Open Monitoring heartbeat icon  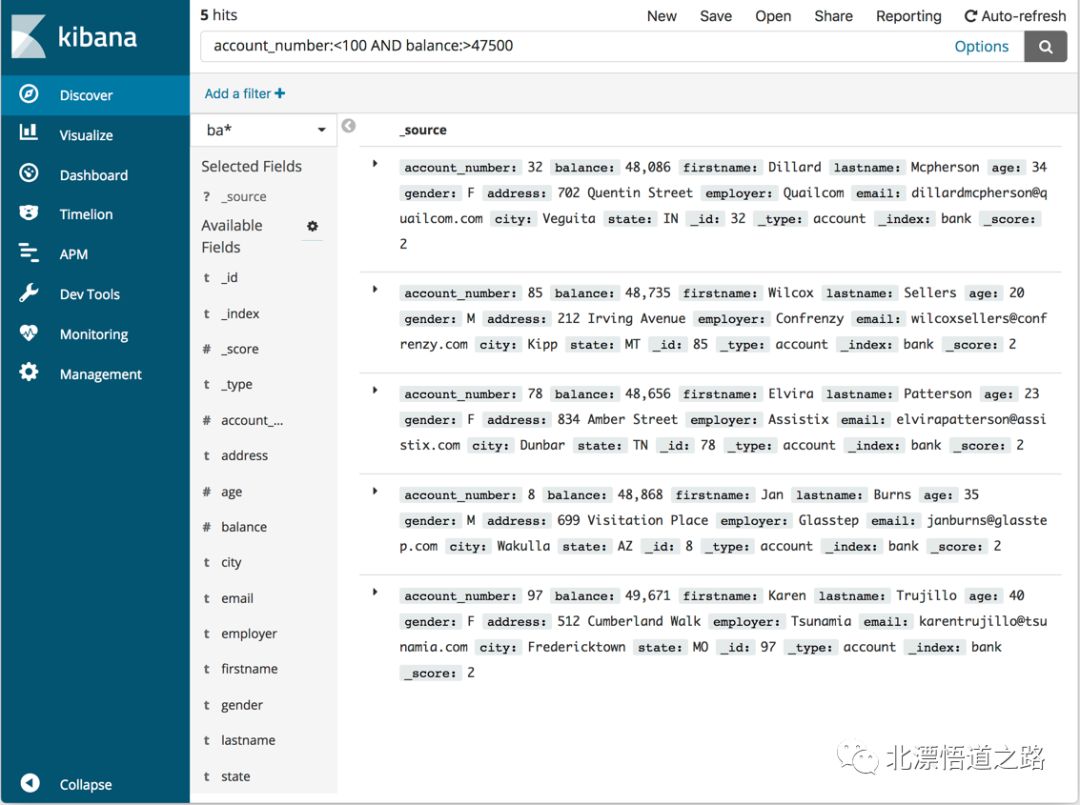(28, 333)
